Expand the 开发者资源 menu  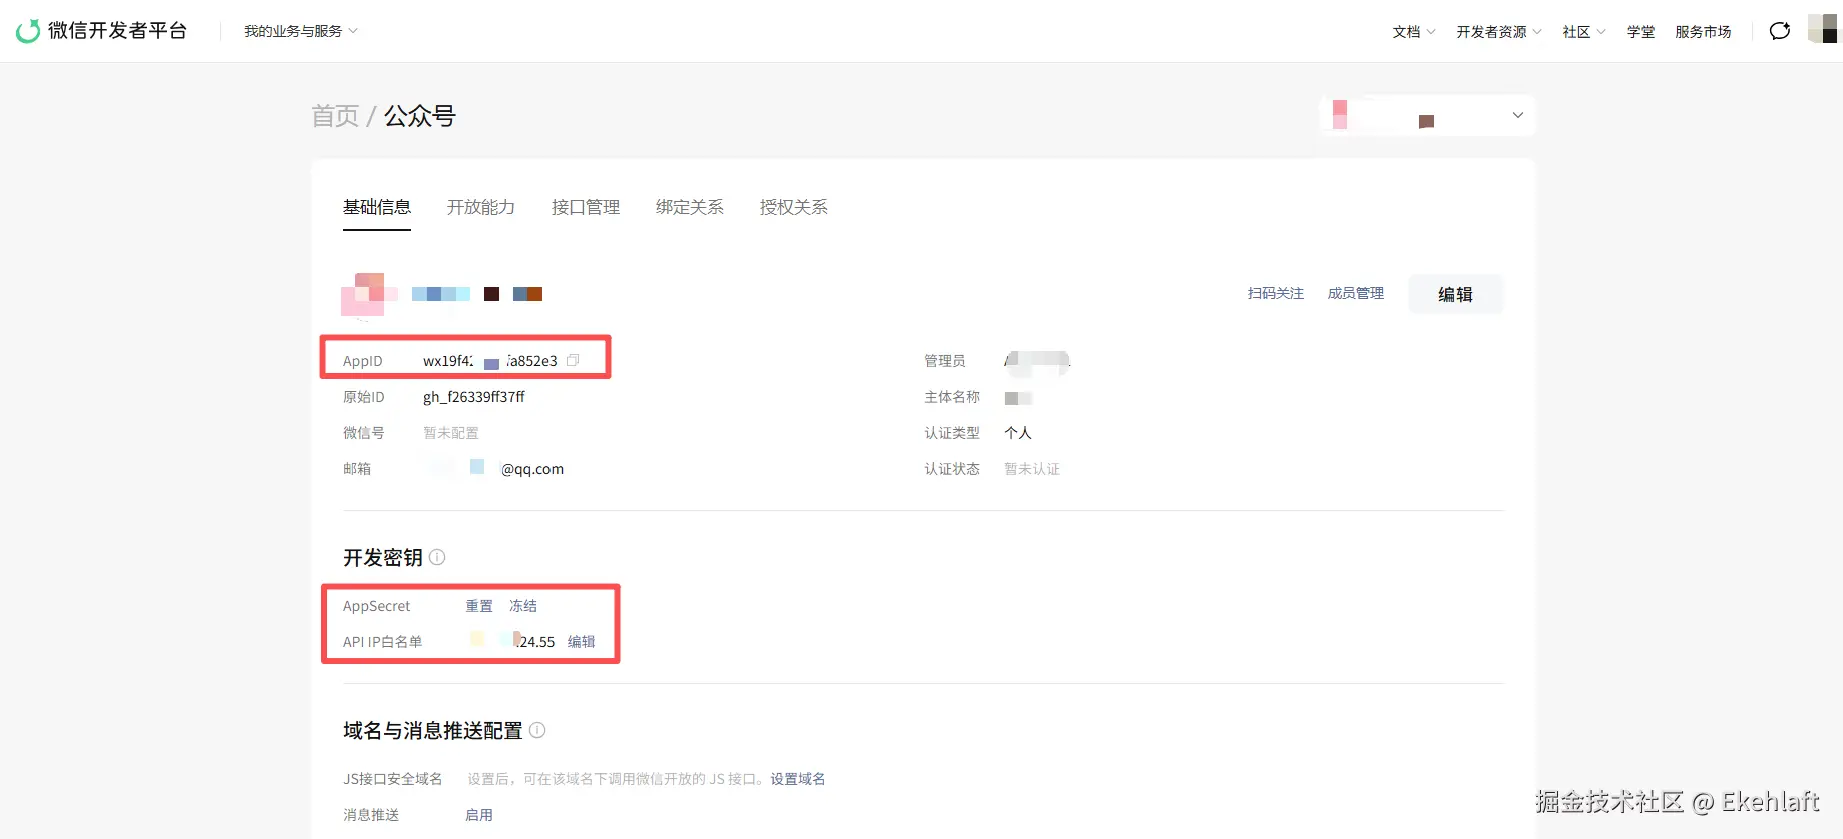point(1499,32)
